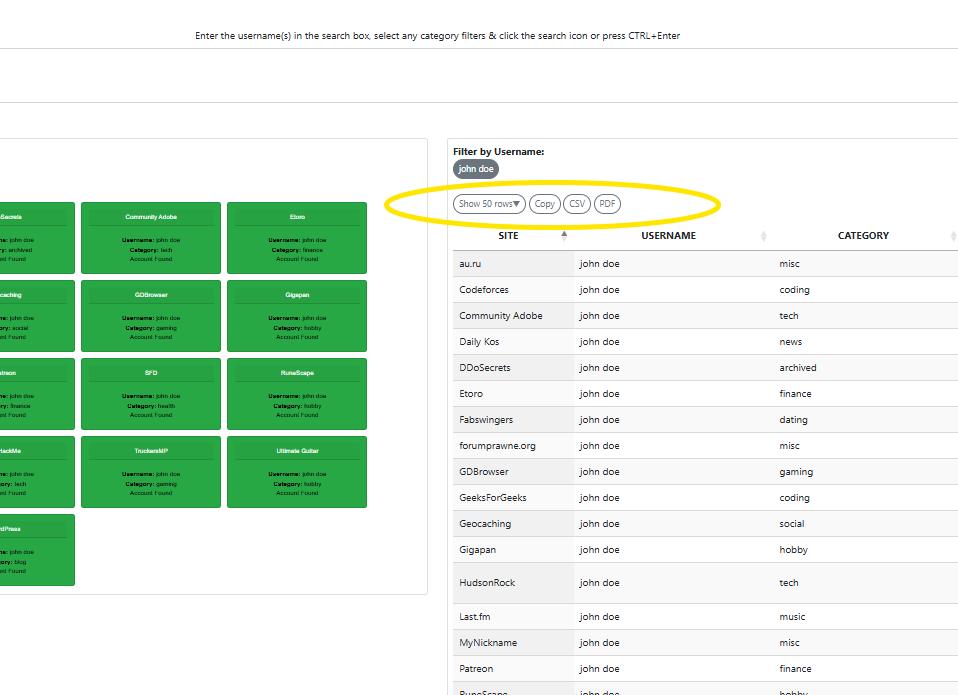
Task: Click the SITE column sort arrow
Action: click(564, 236)
